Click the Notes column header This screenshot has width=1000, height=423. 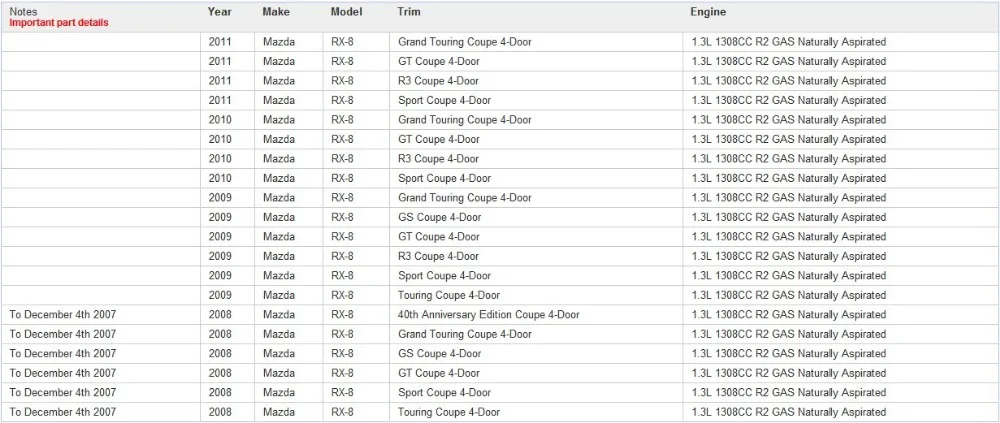(x=23, y=12)
